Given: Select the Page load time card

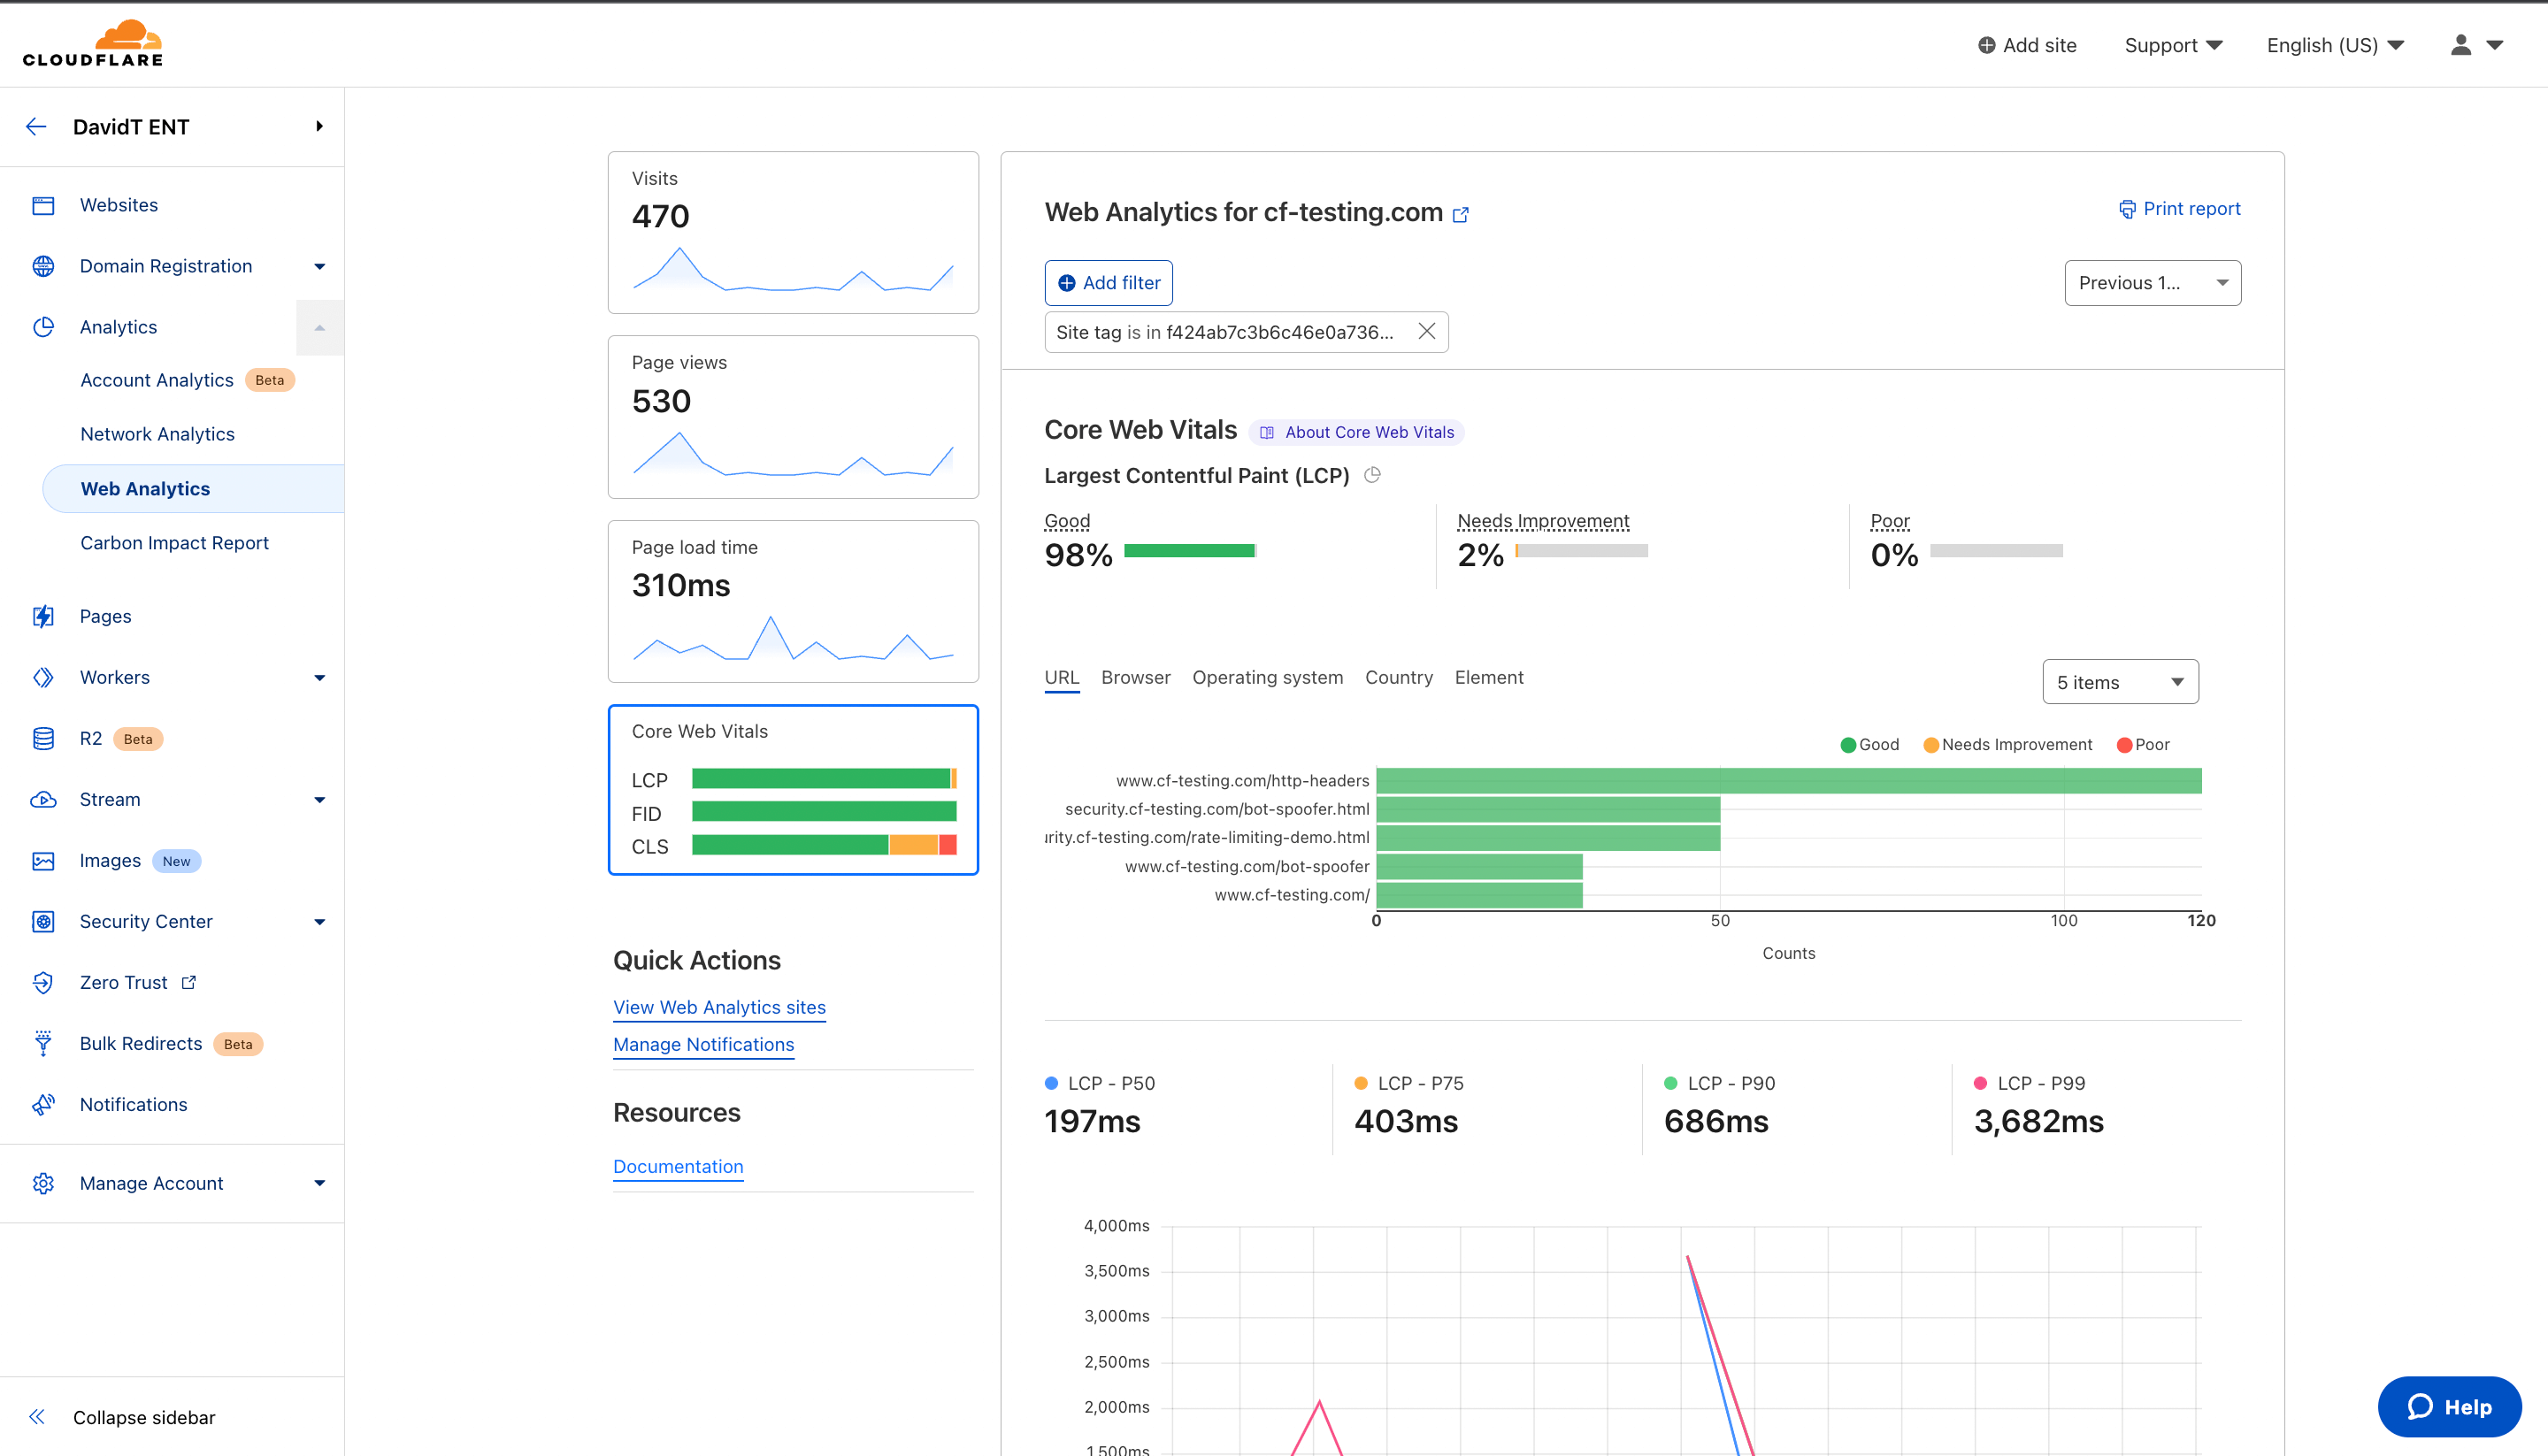Looking at the screenshot, I should (792, 601).
